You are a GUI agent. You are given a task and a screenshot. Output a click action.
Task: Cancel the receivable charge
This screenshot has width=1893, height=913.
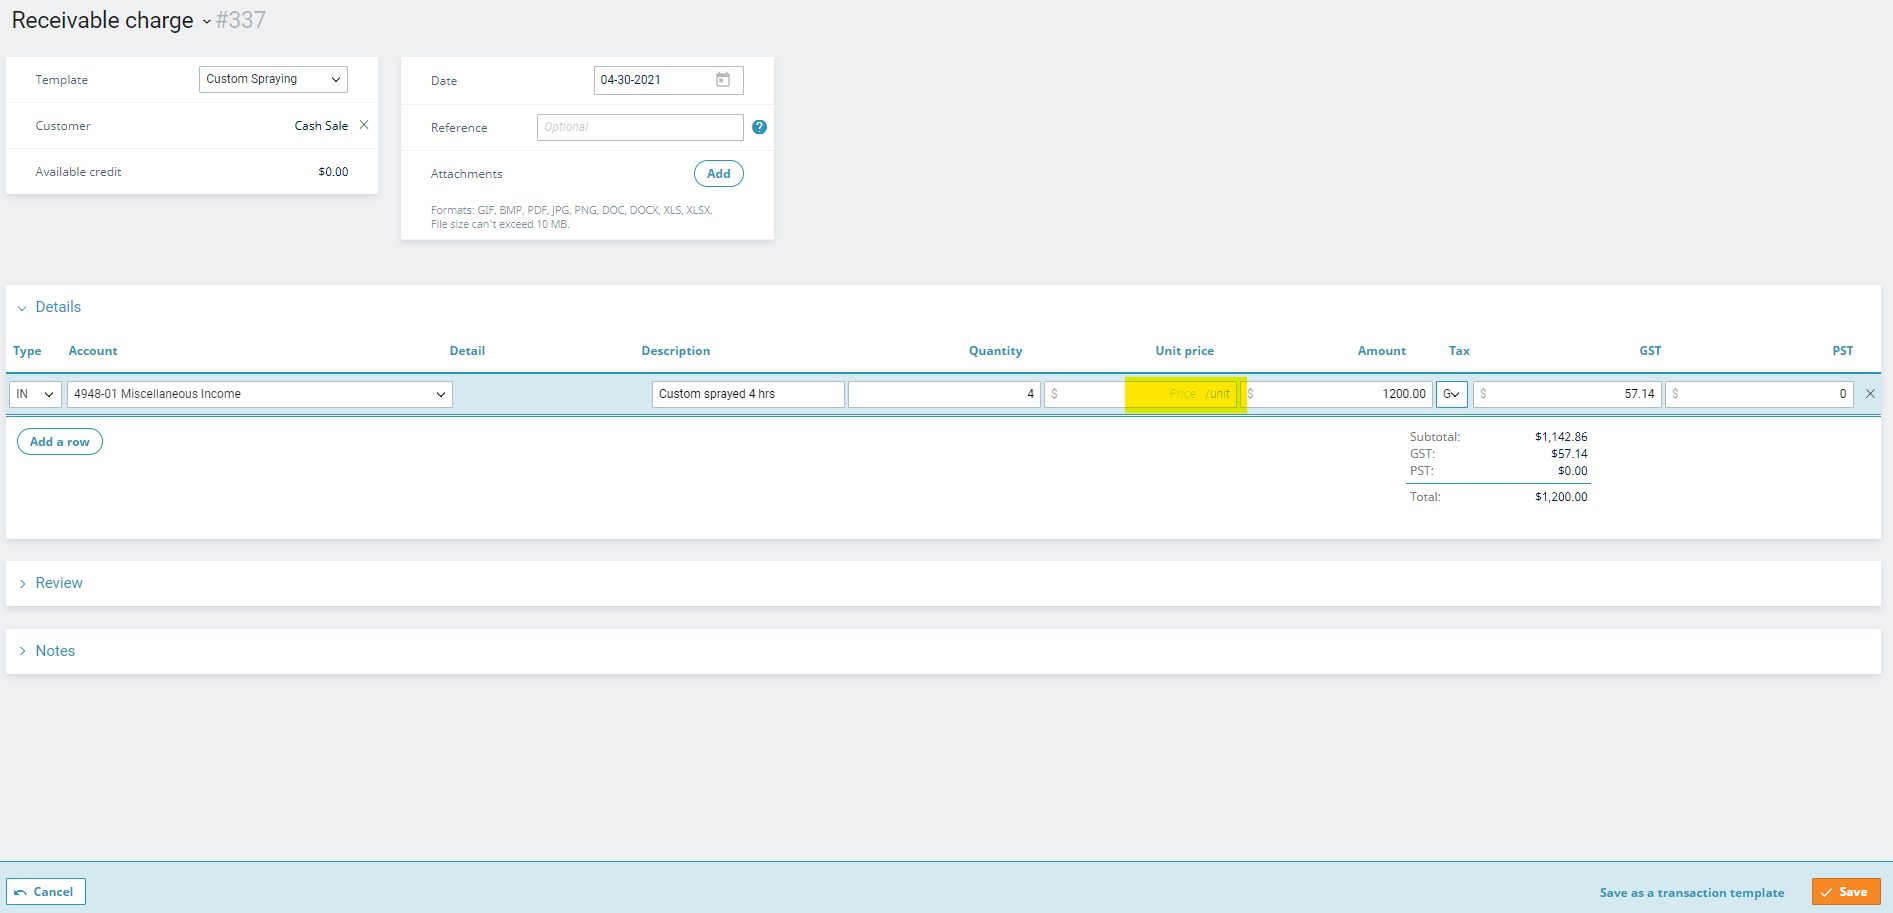click(x=46, y=892)
